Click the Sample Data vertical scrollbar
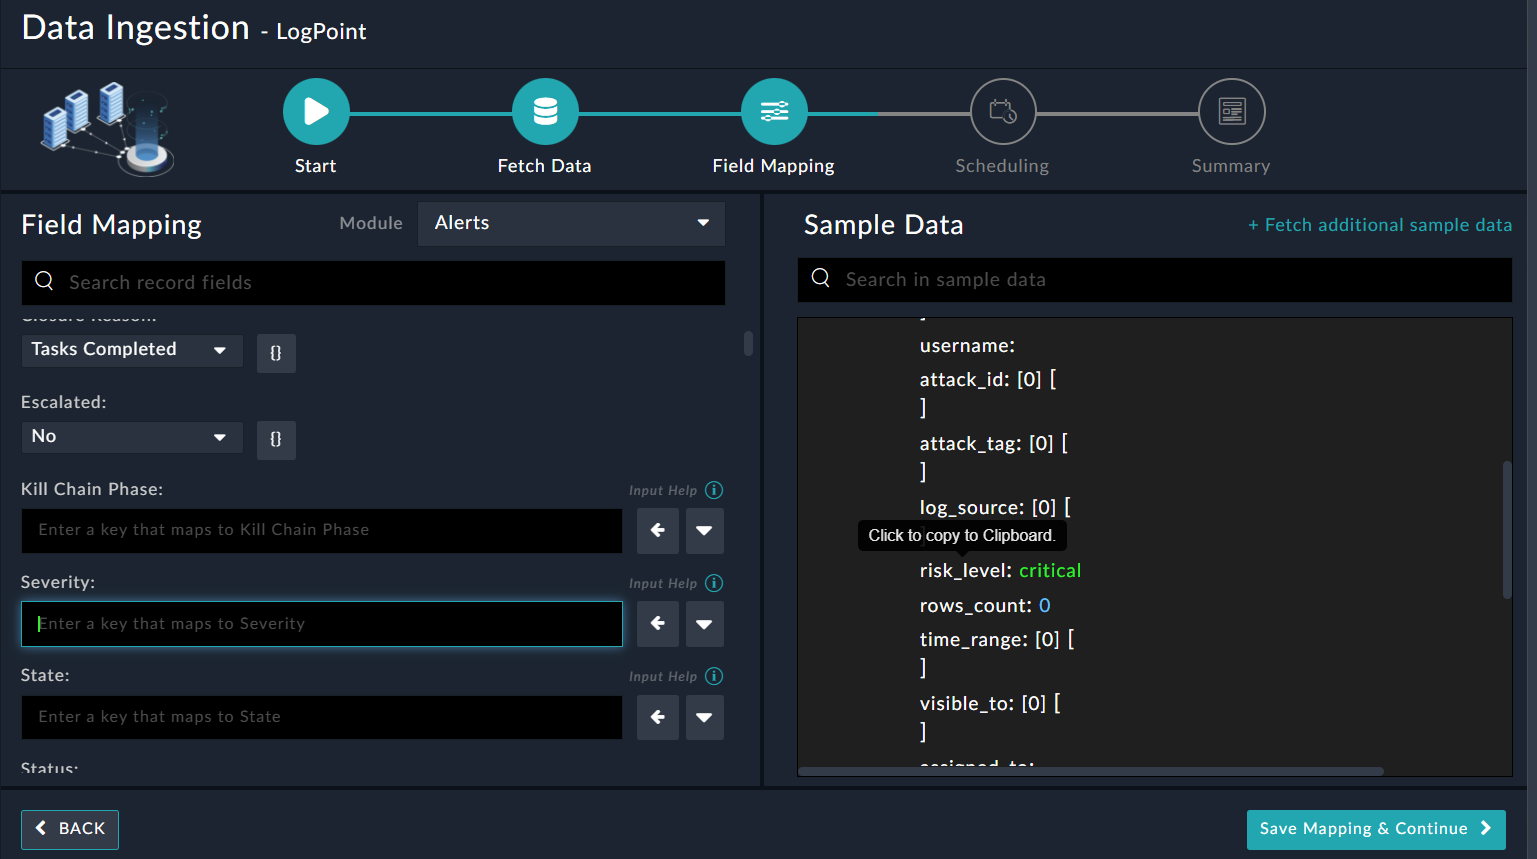 pyautogui.click(x=1506, y=530)
